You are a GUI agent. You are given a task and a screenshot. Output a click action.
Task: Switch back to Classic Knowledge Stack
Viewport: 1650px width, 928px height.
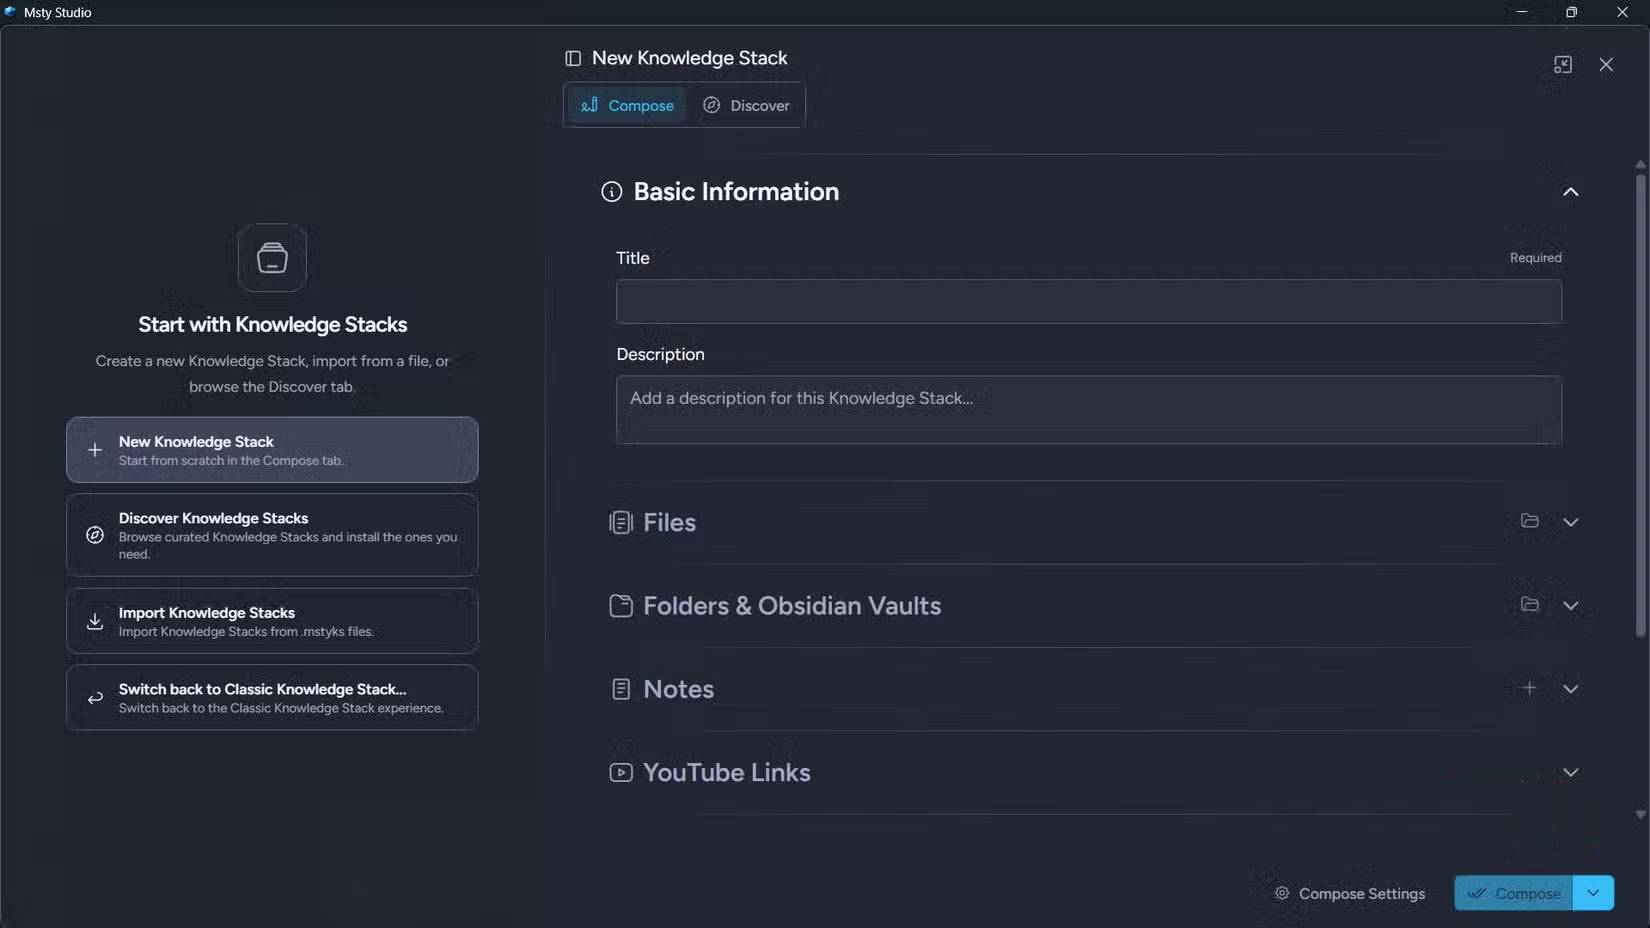pyautogui.click(x=272, y=697)
